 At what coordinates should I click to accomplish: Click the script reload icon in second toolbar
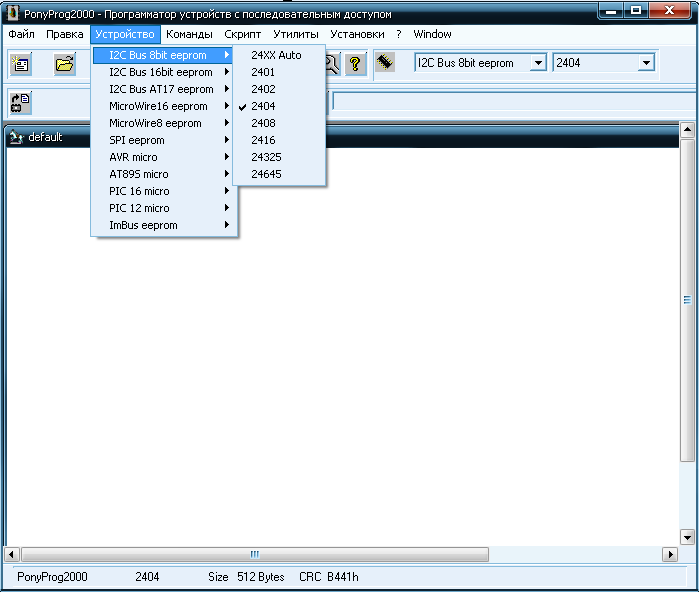(21, 103)
